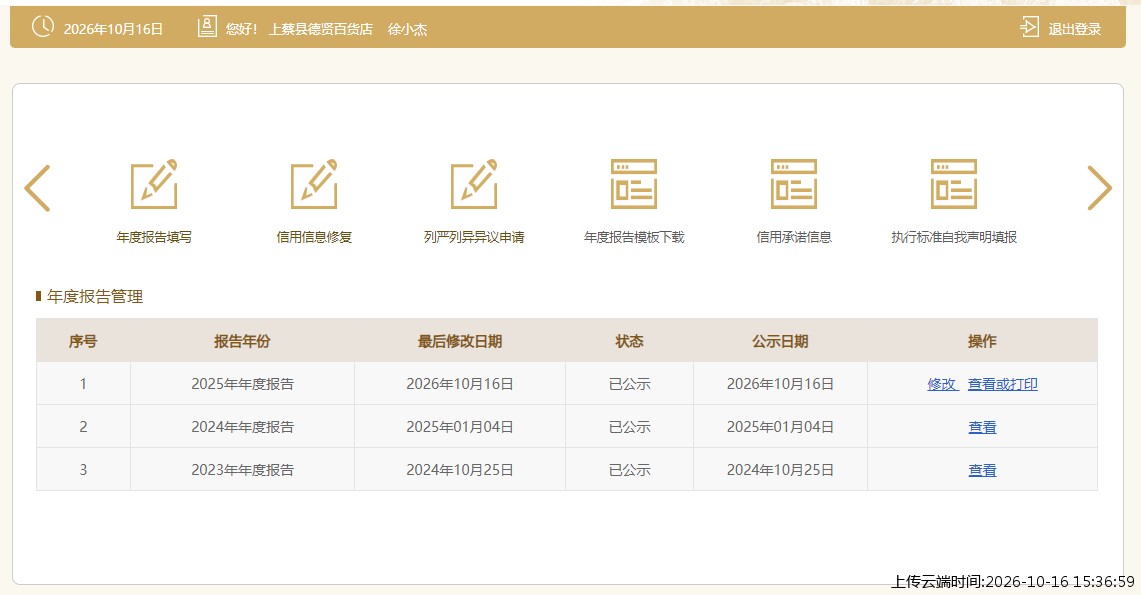Click 查看 for the 2023年年度报告
This screenshot has width=1141, height=595.
(982, 470)
